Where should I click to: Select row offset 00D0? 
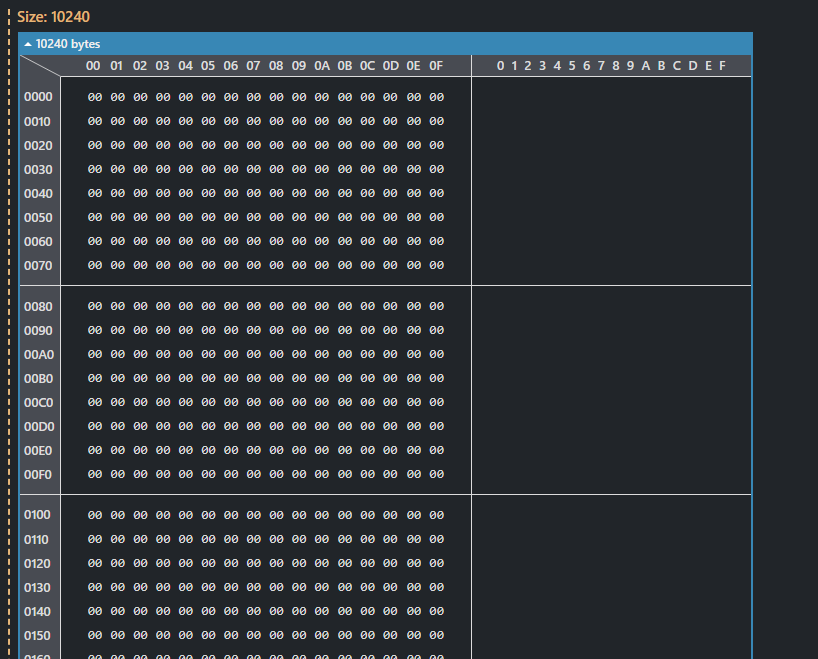39,427
